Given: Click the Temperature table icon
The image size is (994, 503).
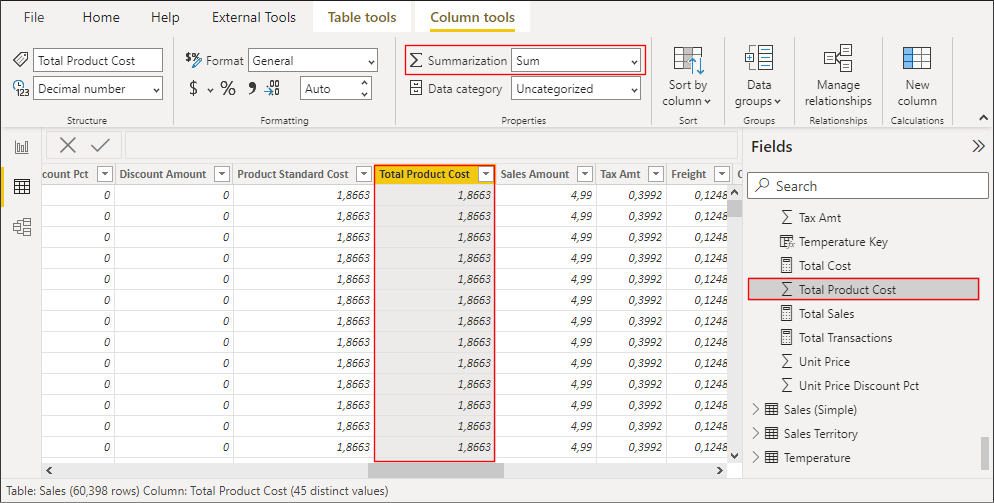Looking at the screenshot, I should click(771, 457).
